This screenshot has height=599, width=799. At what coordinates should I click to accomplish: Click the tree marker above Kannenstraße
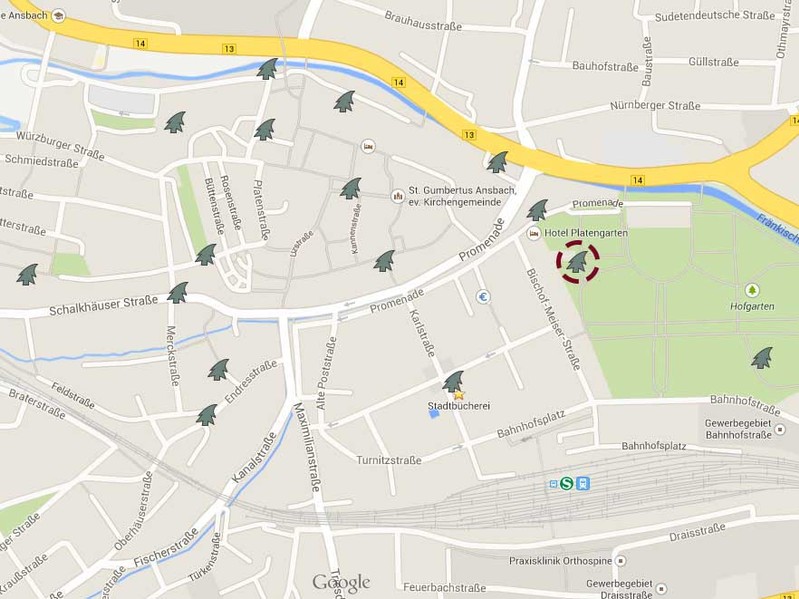[351, 188]
